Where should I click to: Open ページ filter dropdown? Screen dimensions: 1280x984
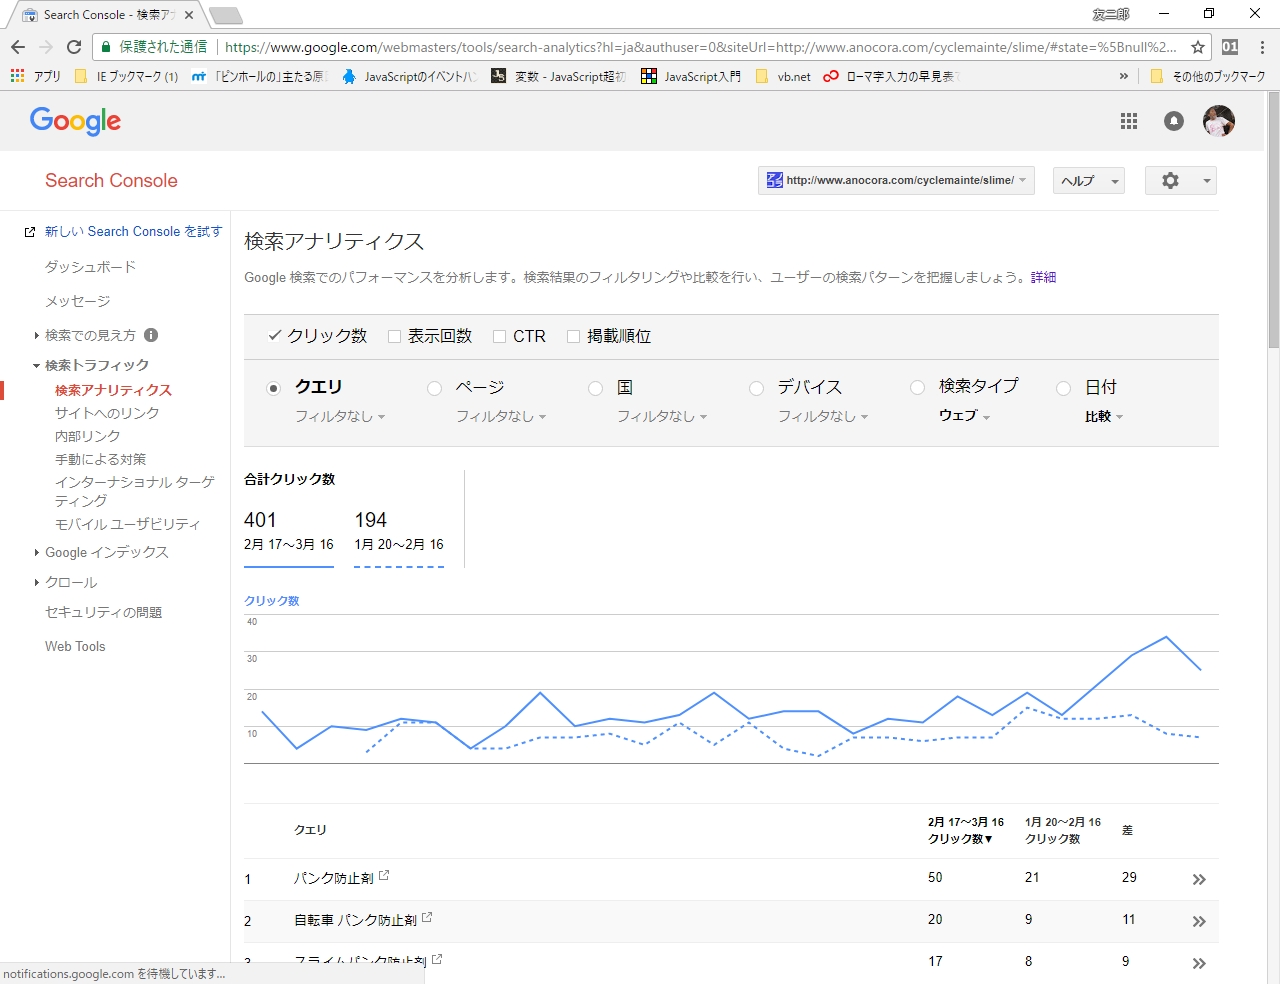click(501, 416)
